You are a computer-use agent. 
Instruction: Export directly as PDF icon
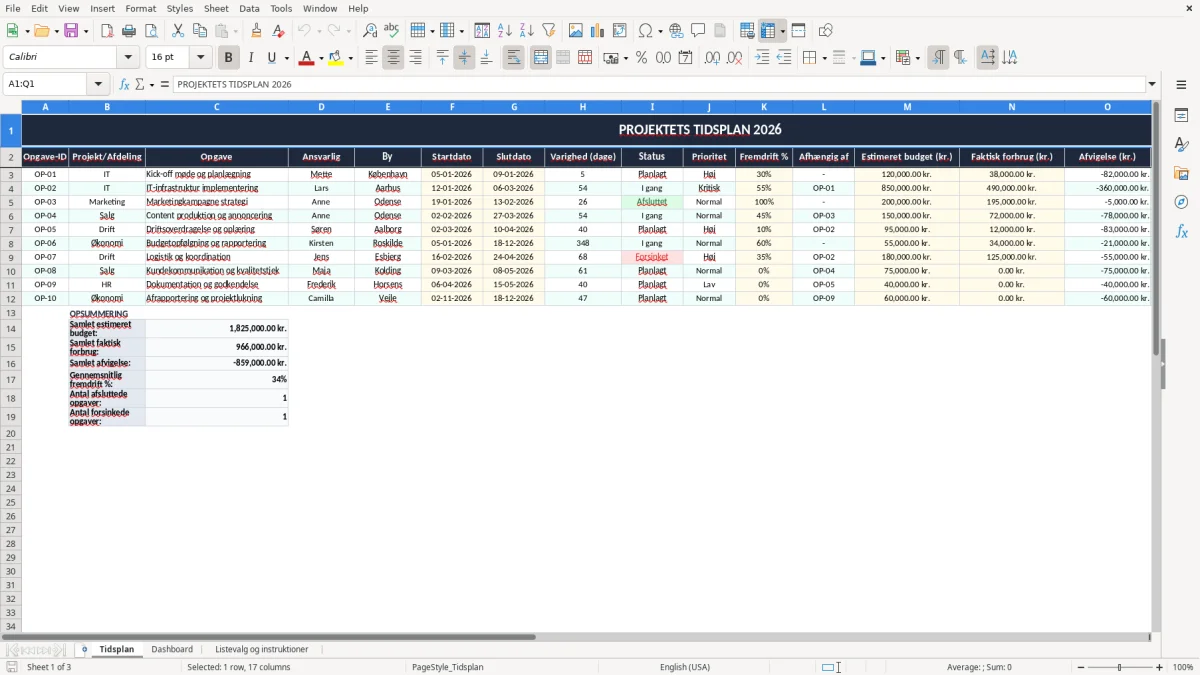click(107, 31)
